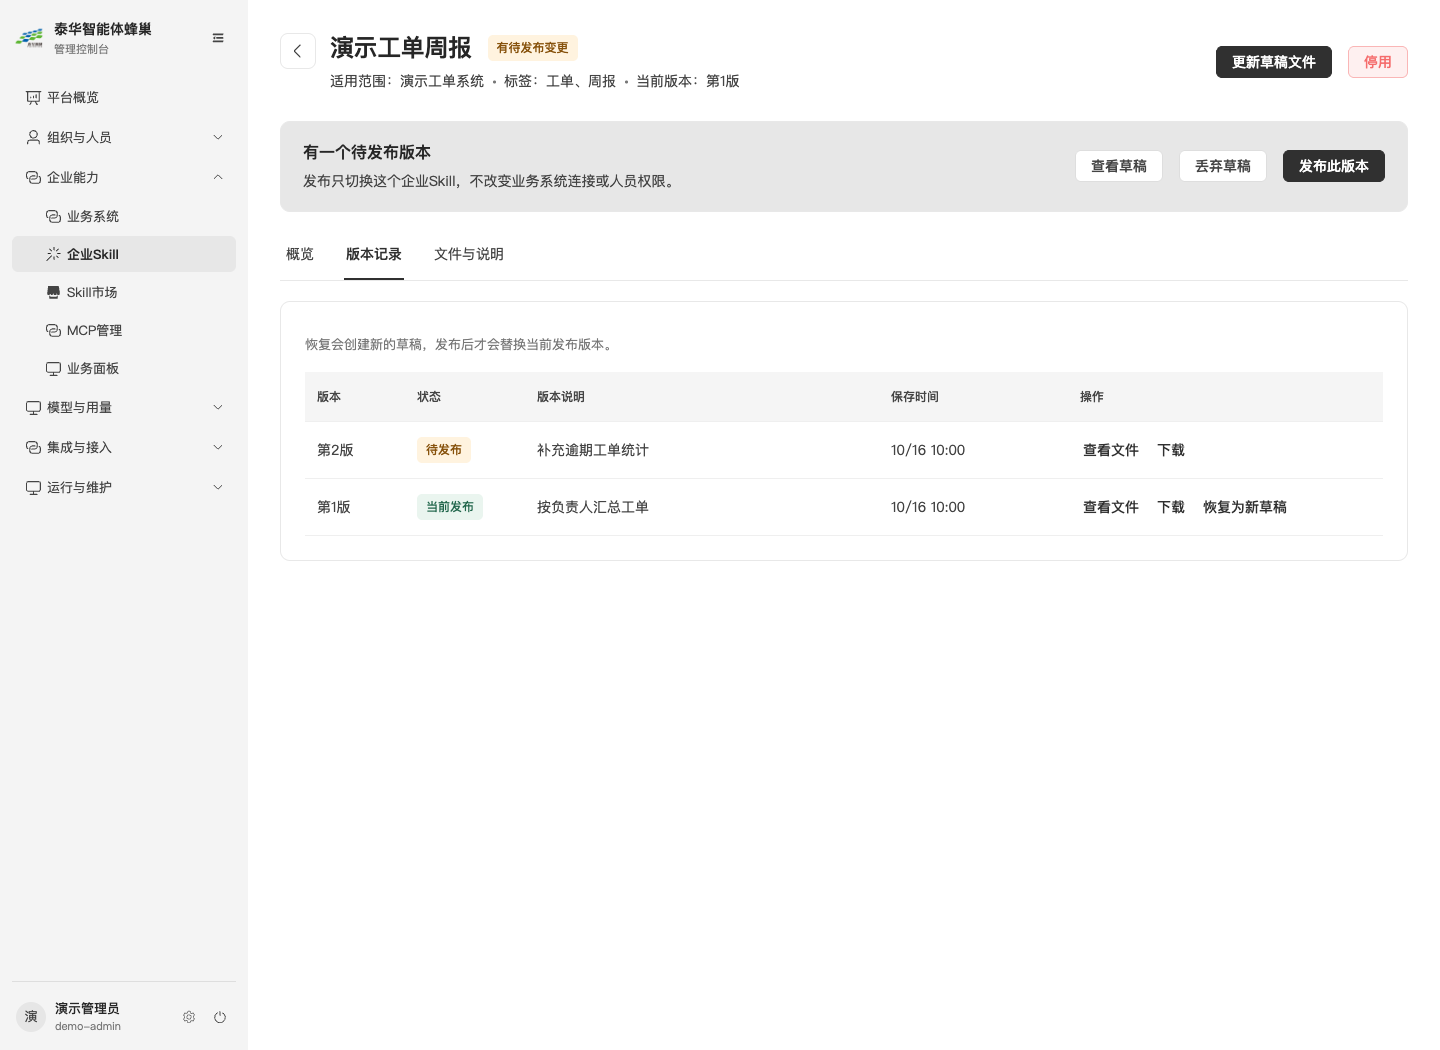Click the red 停用 button
1440x1050 pixels.
pos(1378,62)
